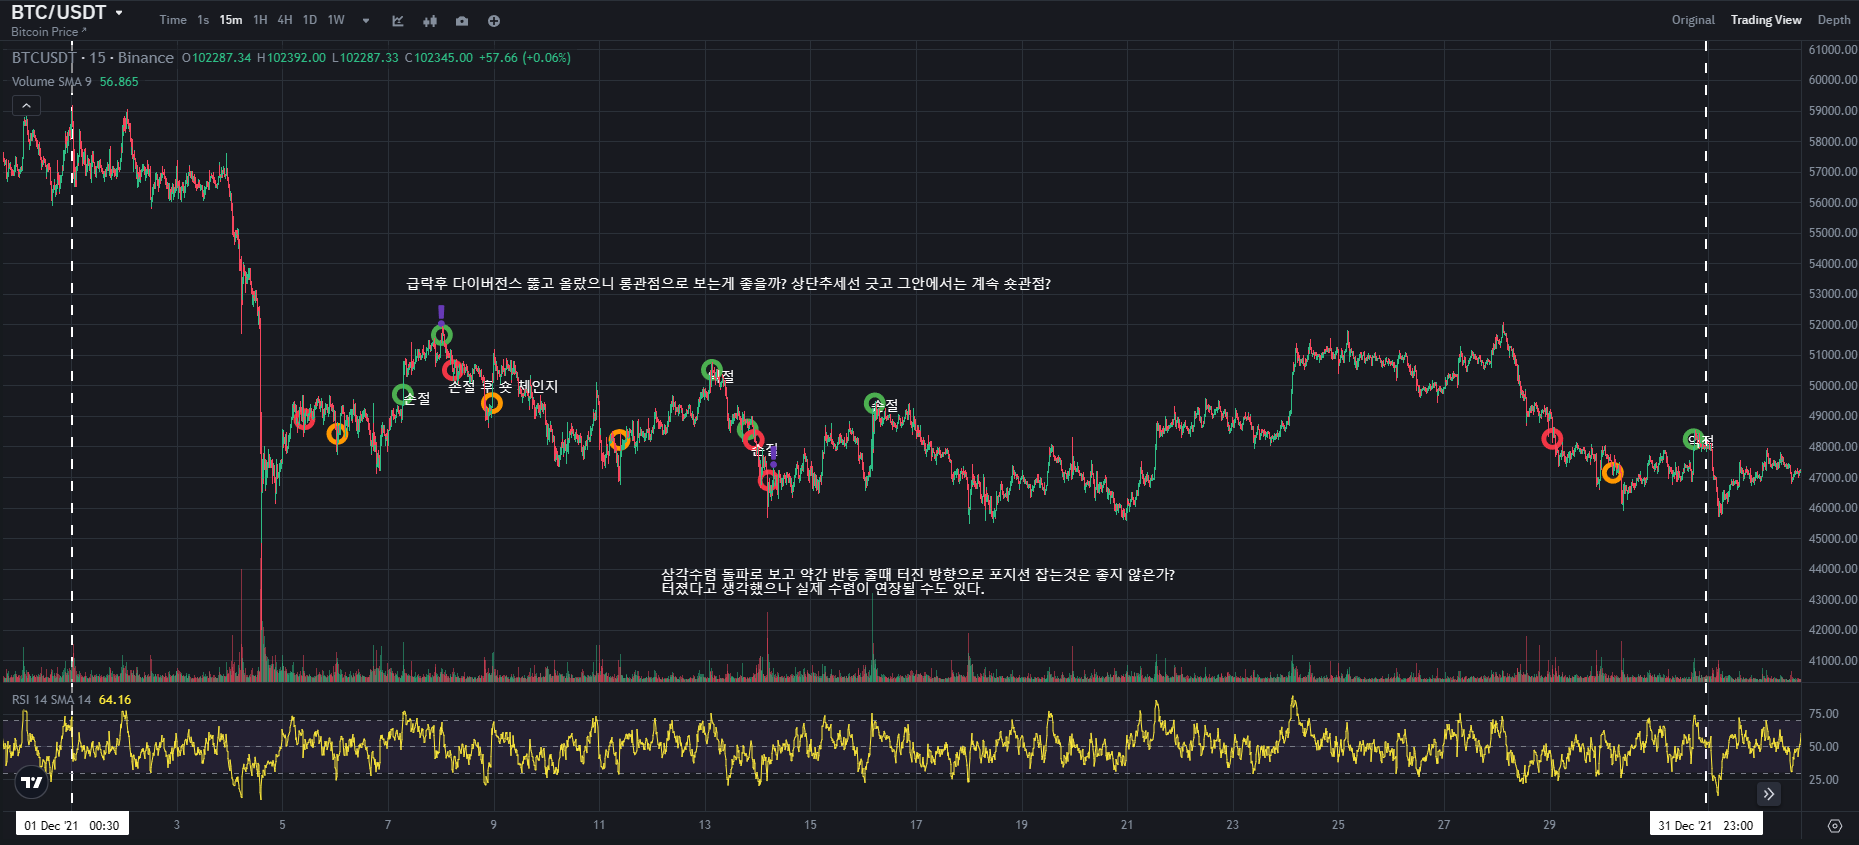Select the Time chart interval
Viewport: 1859px width, 845px height.
click(173, 20)
